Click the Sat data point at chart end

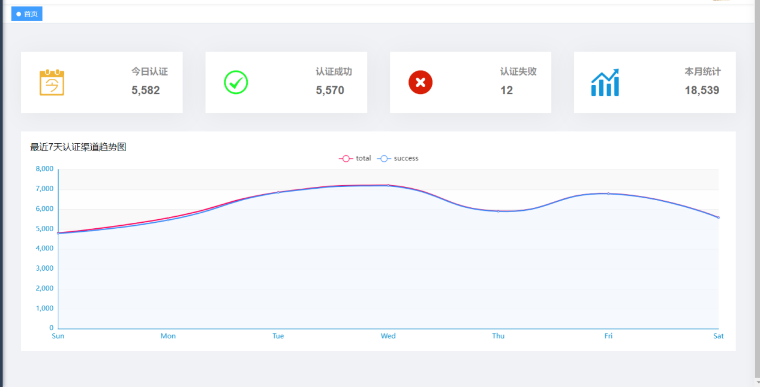pyautogui.click(x=718, y=217)
